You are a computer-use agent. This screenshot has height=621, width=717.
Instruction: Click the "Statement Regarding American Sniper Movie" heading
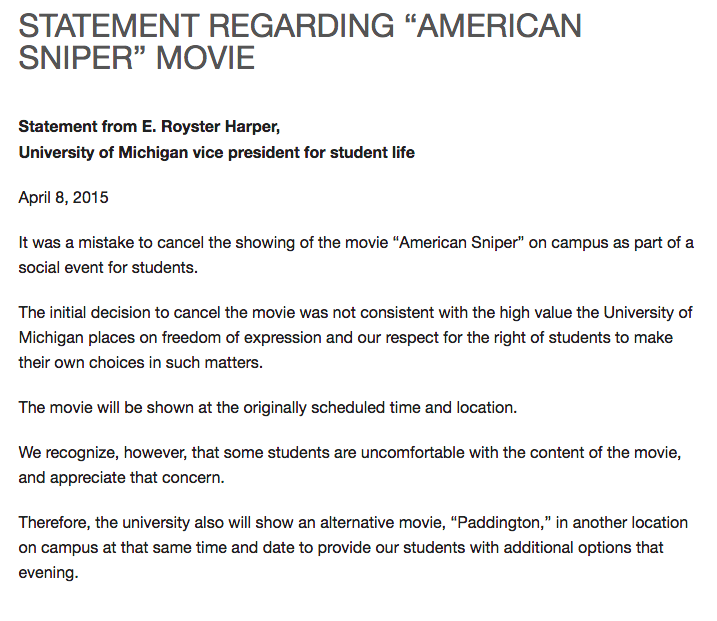click(300, 40)
